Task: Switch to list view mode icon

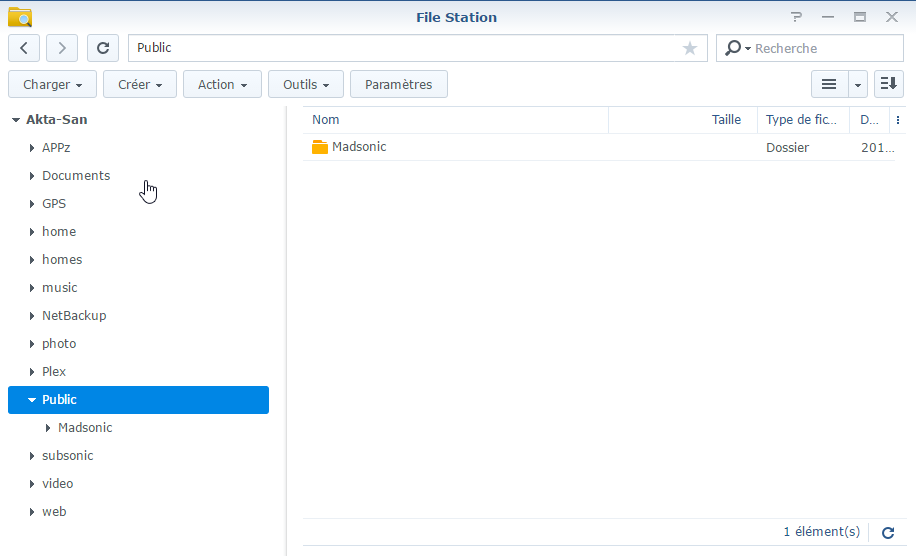Action: point(829,85)
